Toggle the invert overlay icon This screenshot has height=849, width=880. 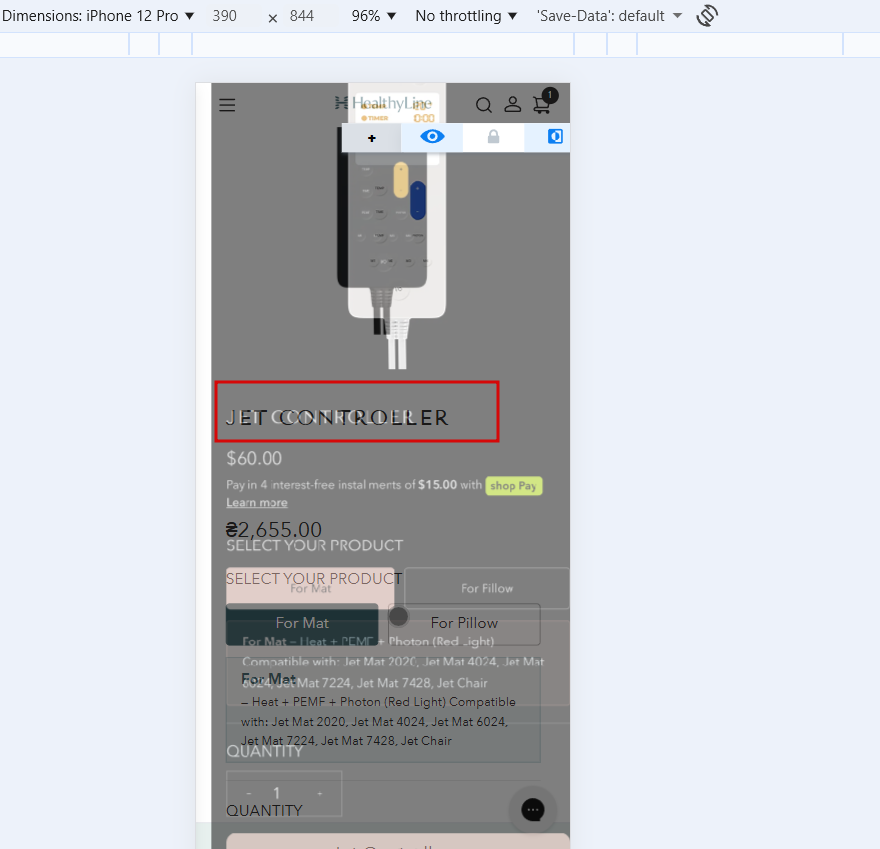click(x=554, y=136)
